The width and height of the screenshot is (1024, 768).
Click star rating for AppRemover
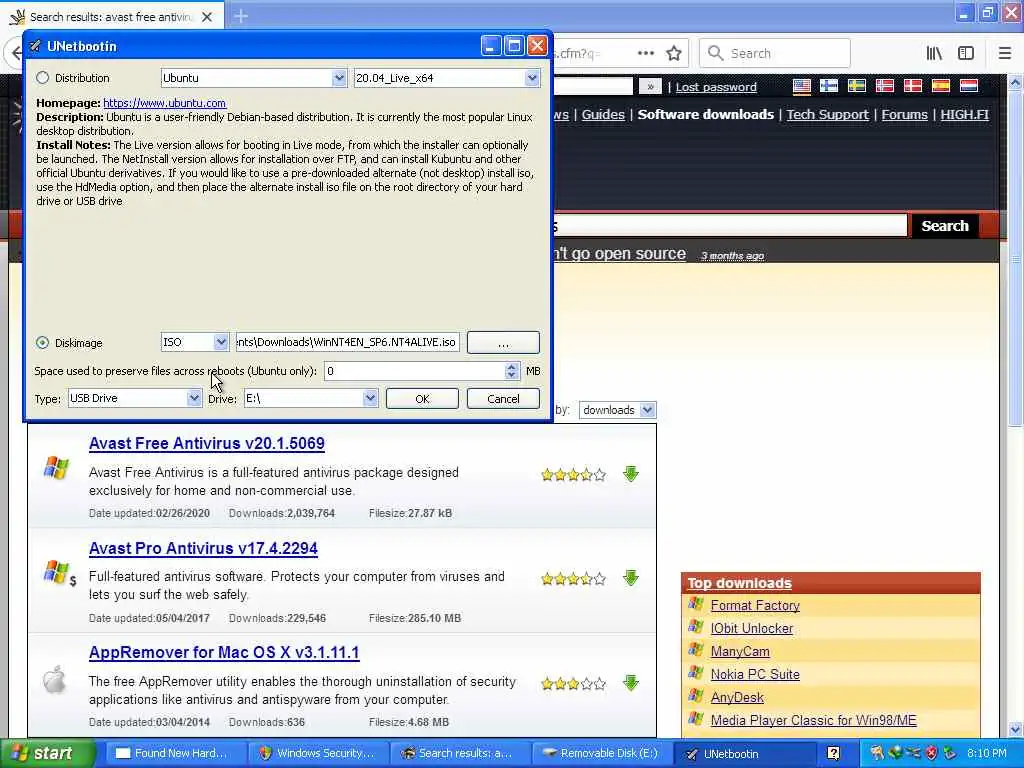click(x=573, y=684)
